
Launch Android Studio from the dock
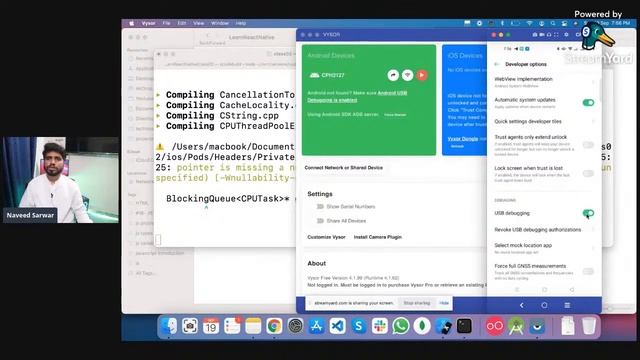[516, 326]
